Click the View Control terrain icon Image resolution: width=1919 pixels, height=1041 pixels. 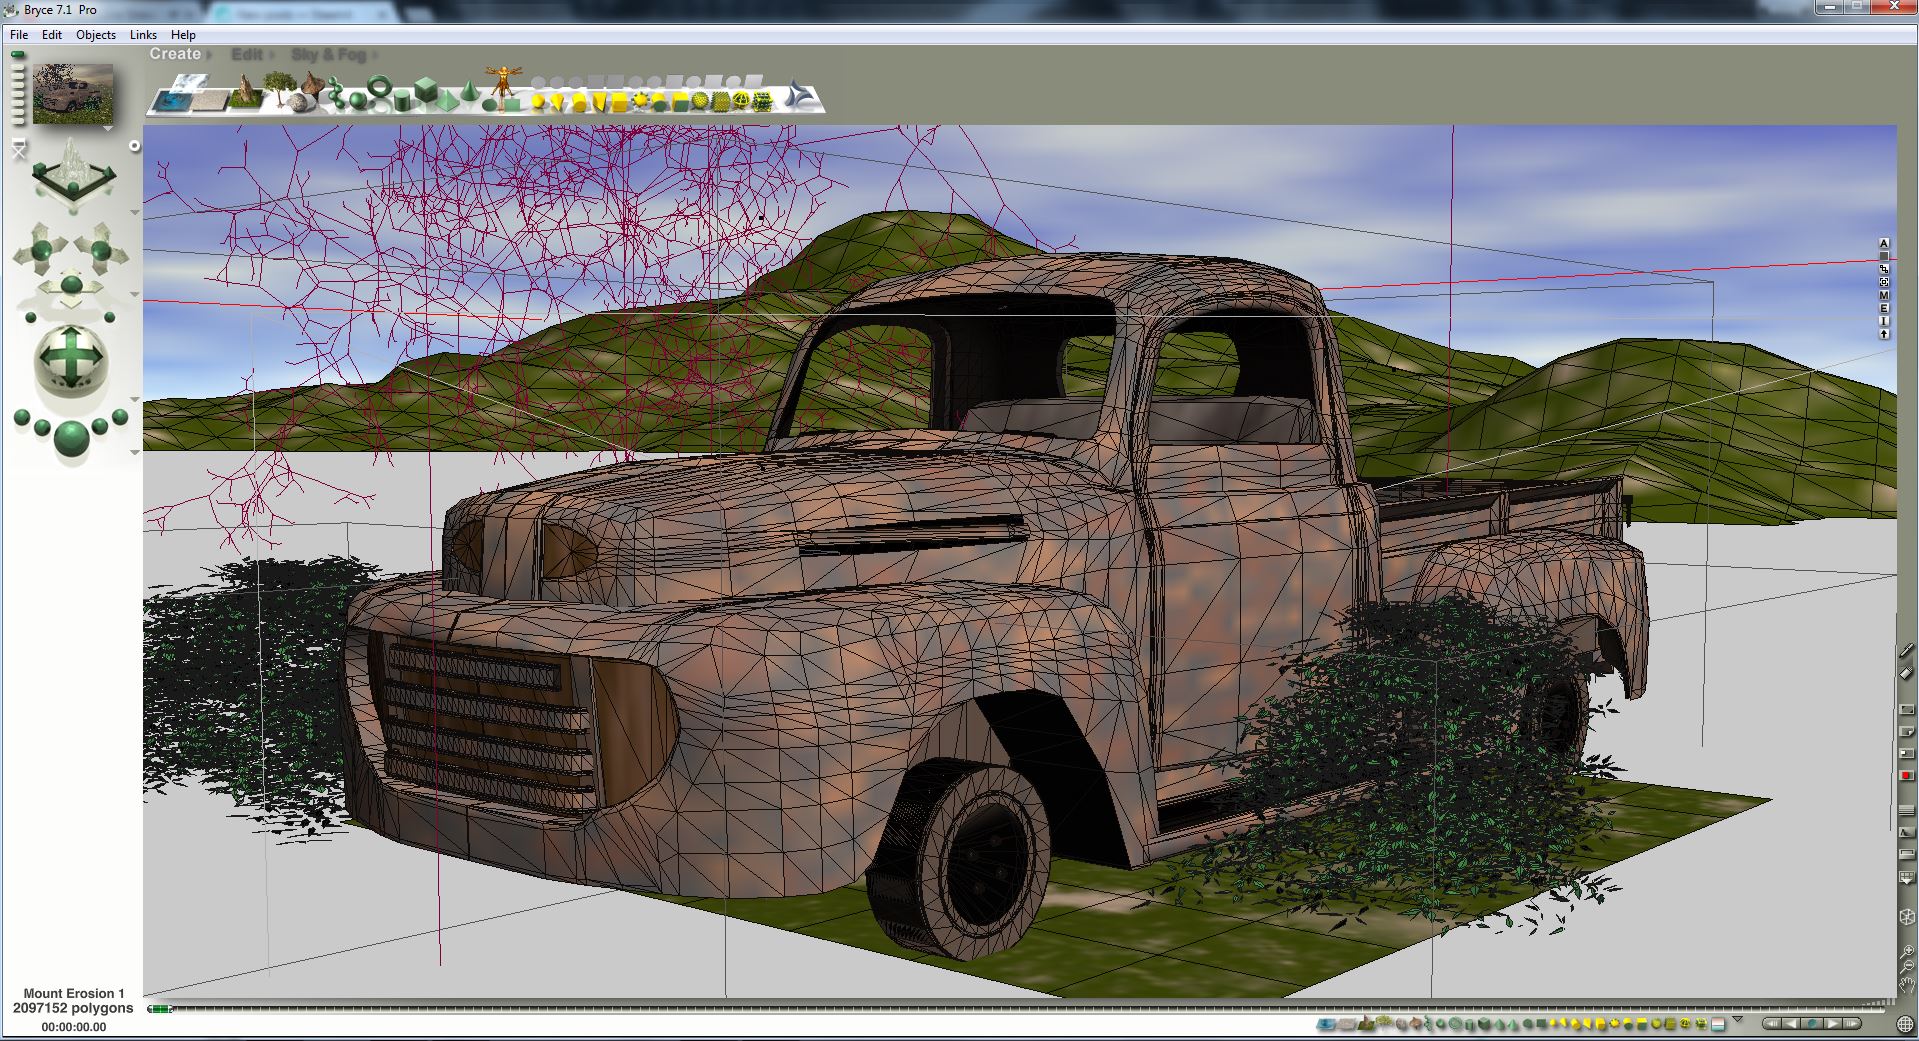pos(74,172)
